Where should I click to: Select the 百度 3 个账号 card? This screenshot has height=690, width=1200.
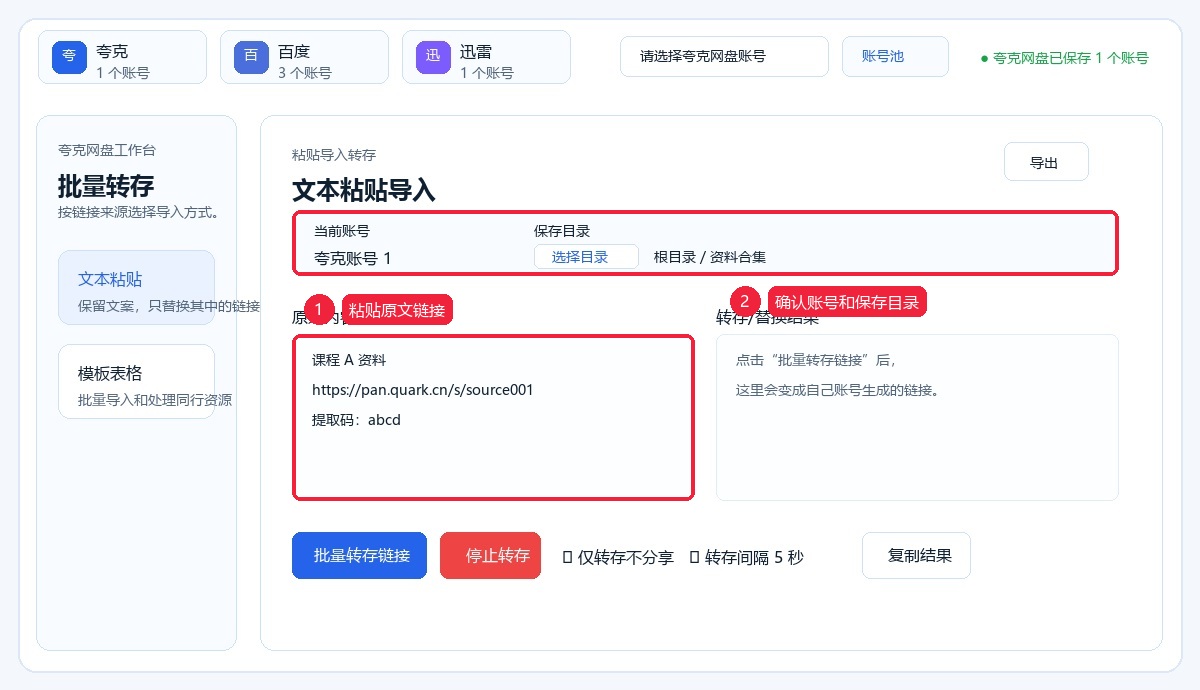304,57
